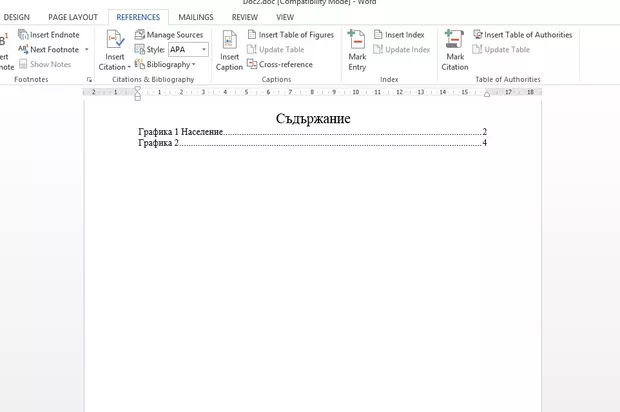Click page number 4 in the table
Screen dimensions: 620x412
[484, 143]
